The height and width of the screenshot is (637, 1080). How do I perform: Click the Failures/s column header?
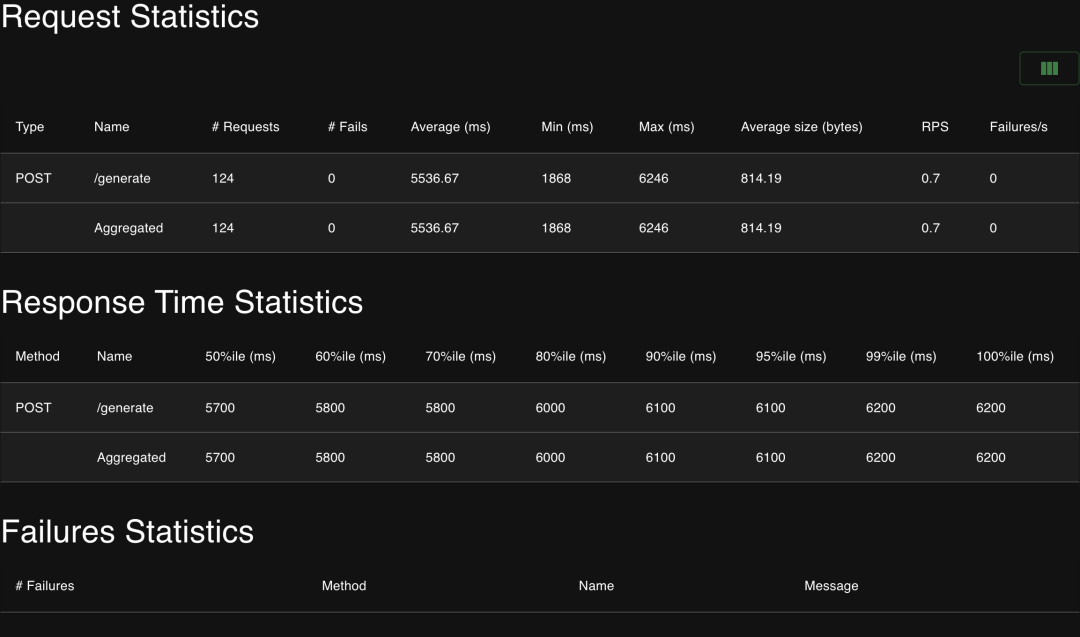click(1018, 127)
